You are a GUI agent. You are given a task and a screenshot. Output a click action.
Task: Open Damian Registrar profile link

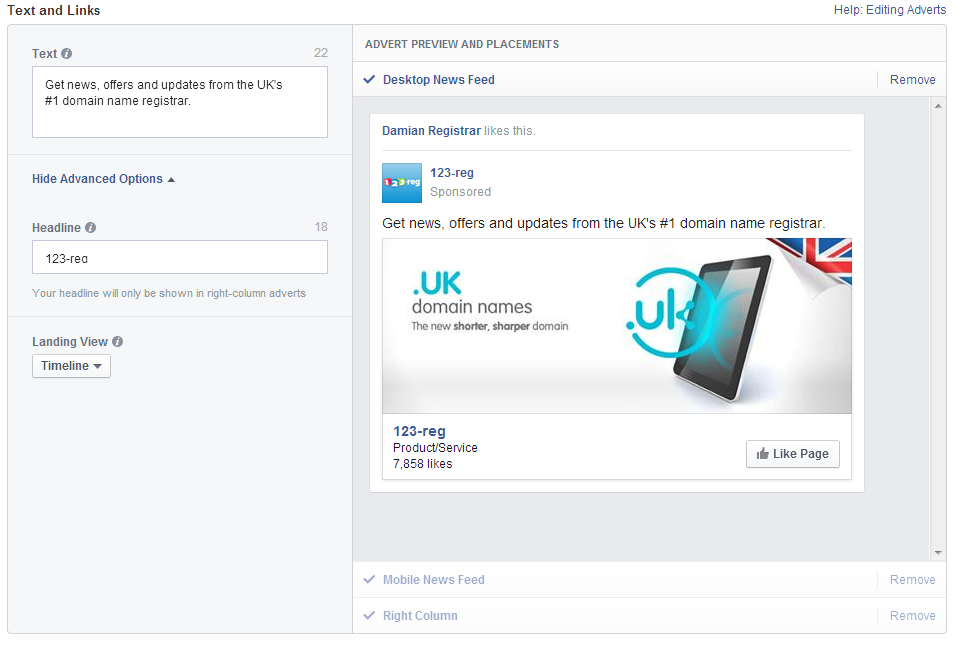click(431, 131)
